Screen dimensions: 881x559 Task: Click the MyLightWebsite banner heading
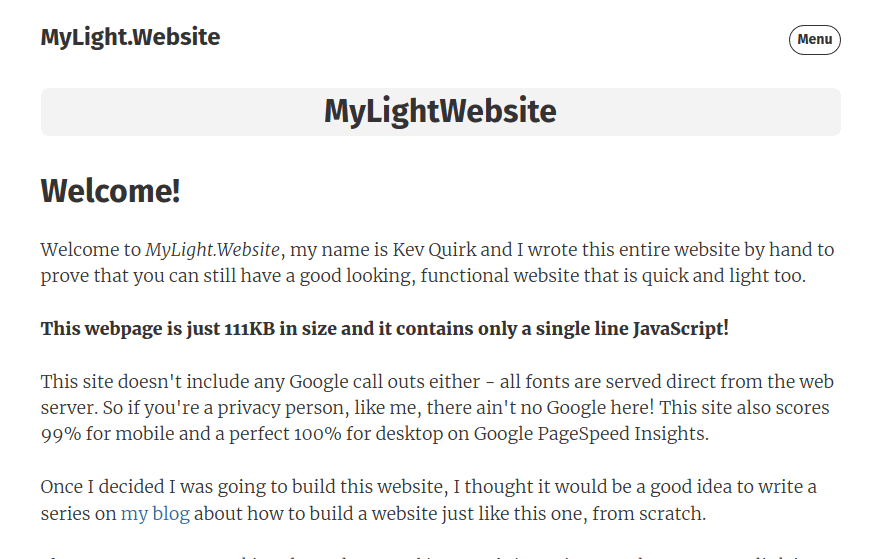coord(440,111)
